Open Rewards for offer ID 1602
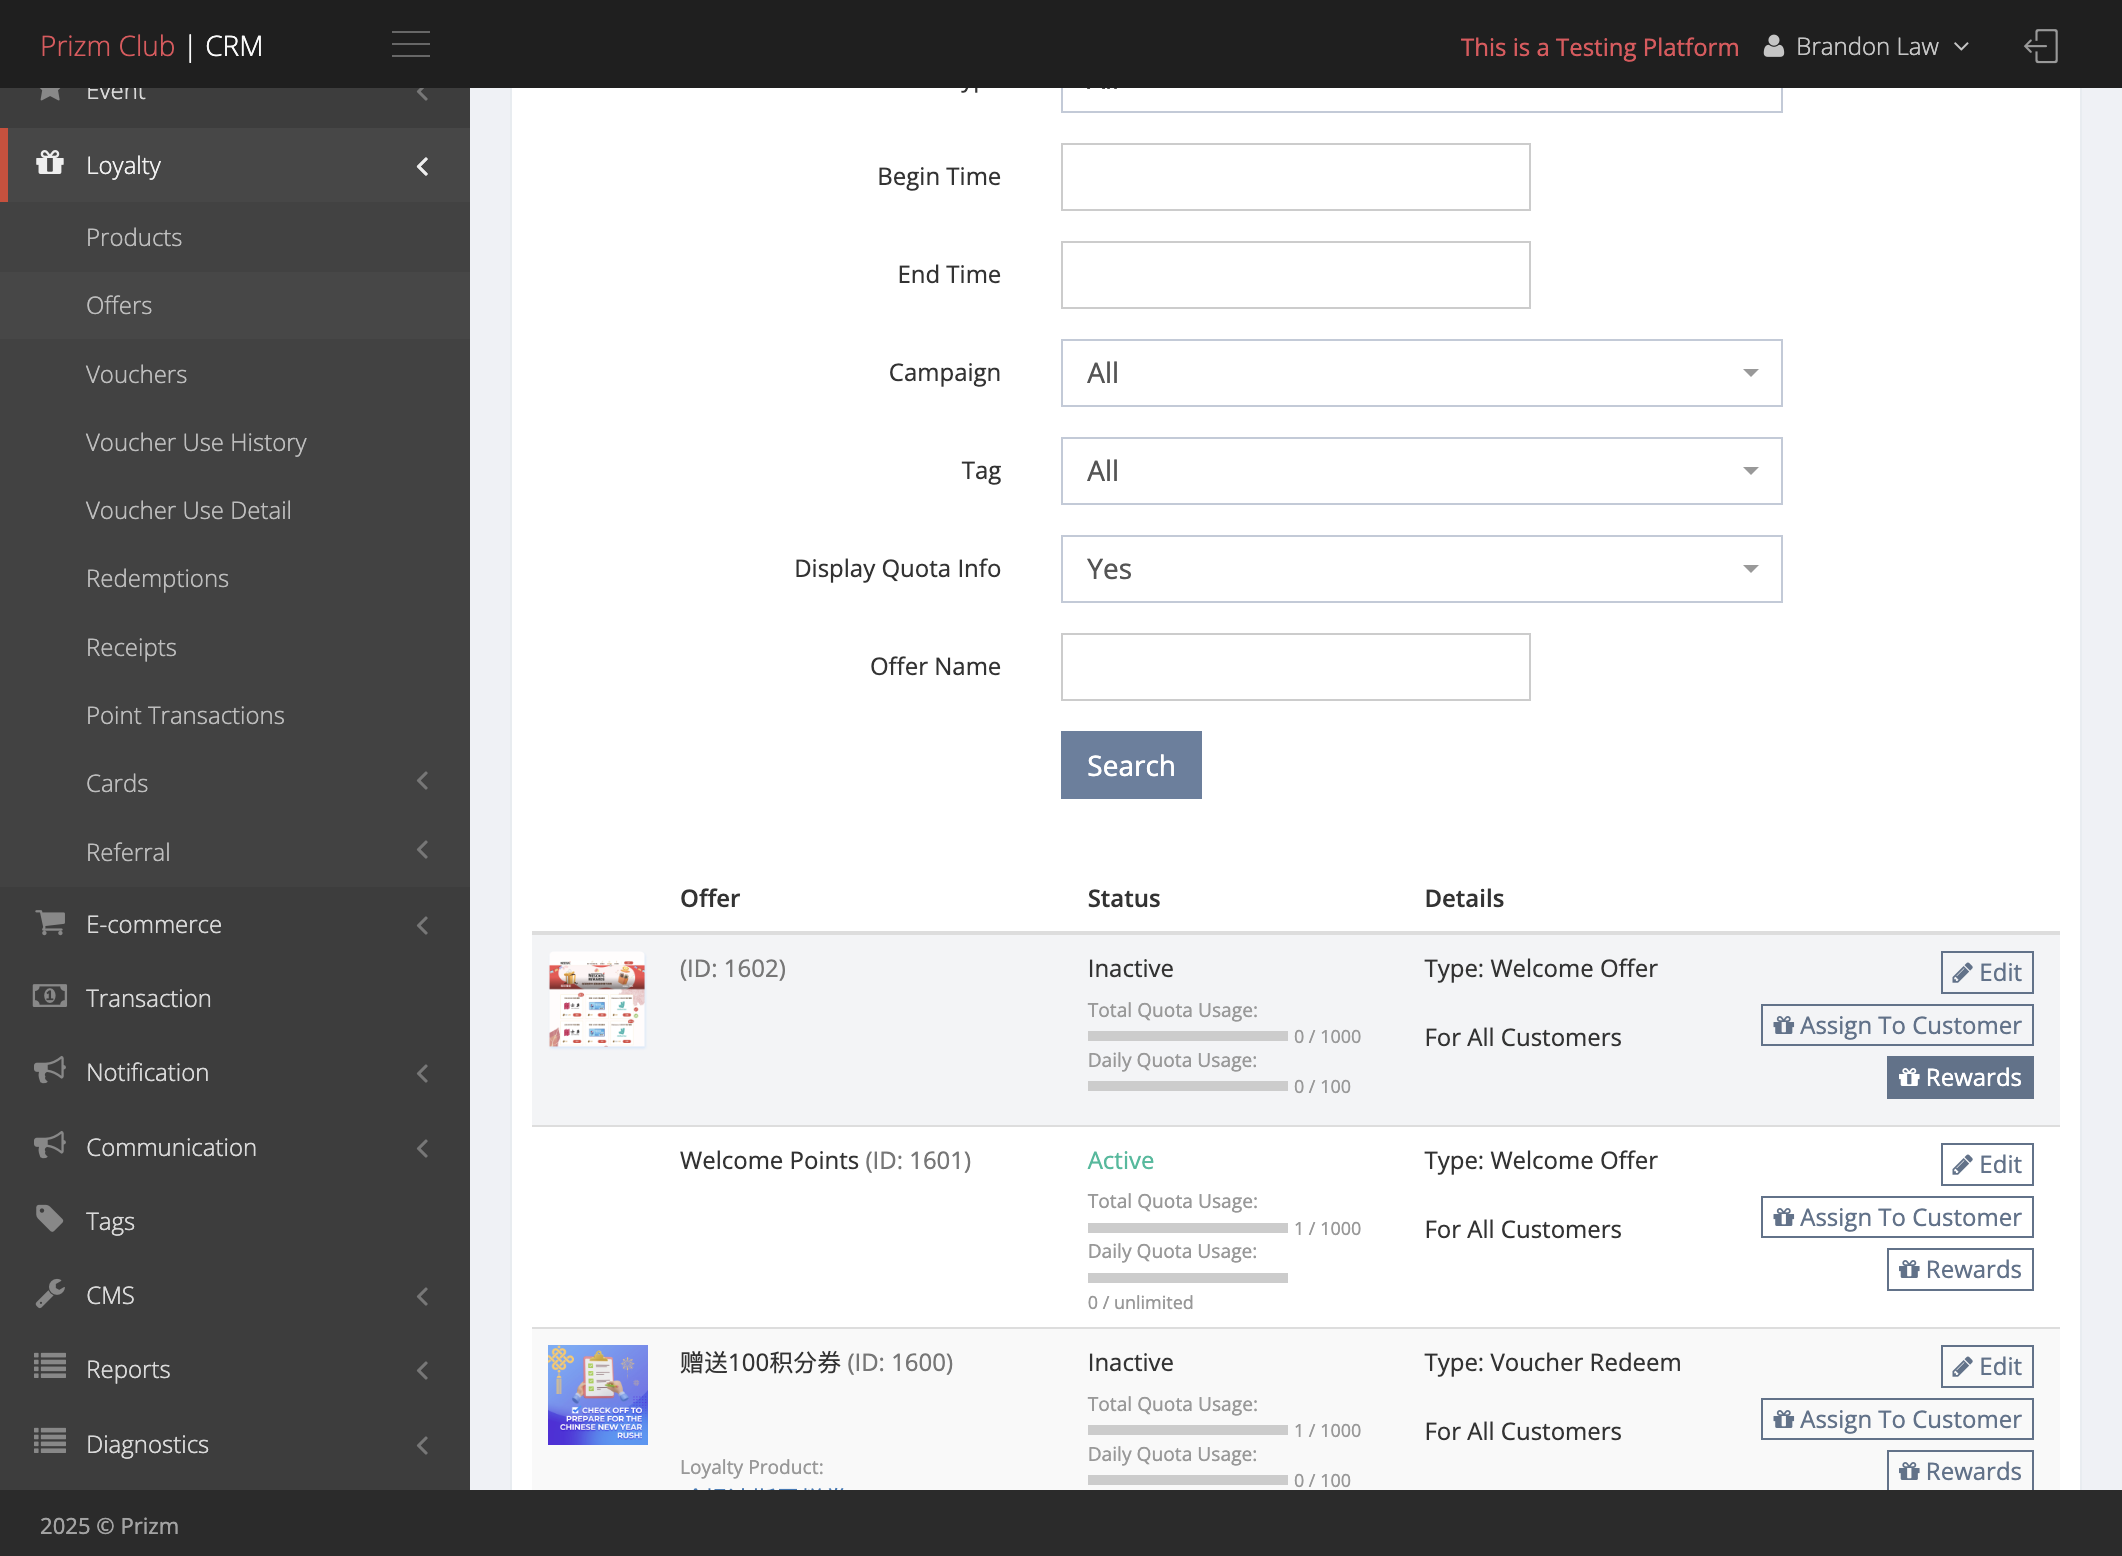Viewport: 2122px width, 1556px height. click(1960, 1077)
